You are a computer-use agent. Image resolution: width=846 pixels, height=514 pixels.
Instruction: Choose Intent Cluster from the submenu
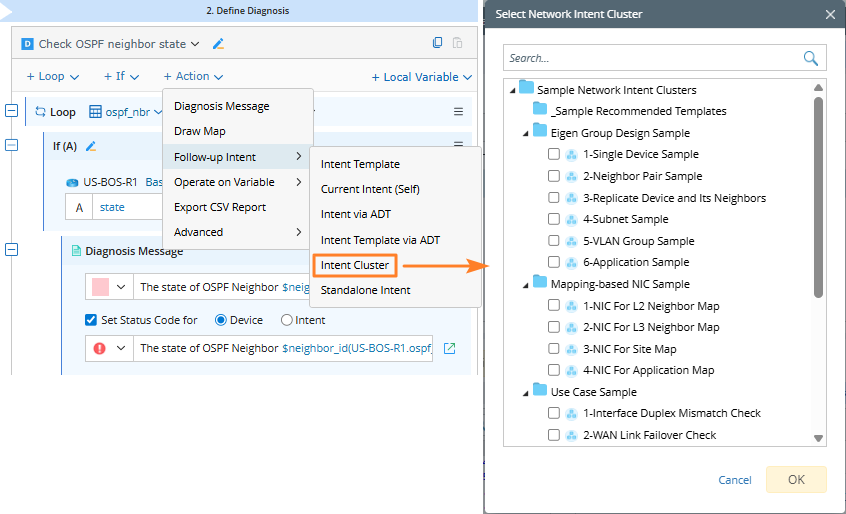[x=355, y=265]
